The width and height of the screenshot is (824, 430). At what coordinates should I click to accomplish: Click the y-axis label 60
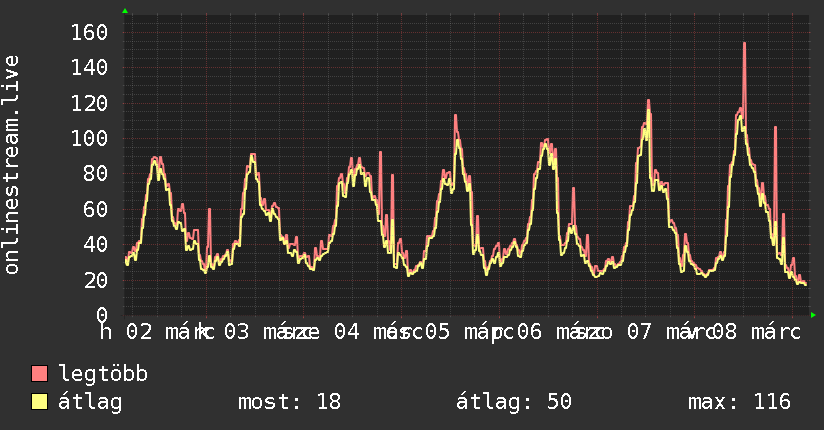pos(96,209)
